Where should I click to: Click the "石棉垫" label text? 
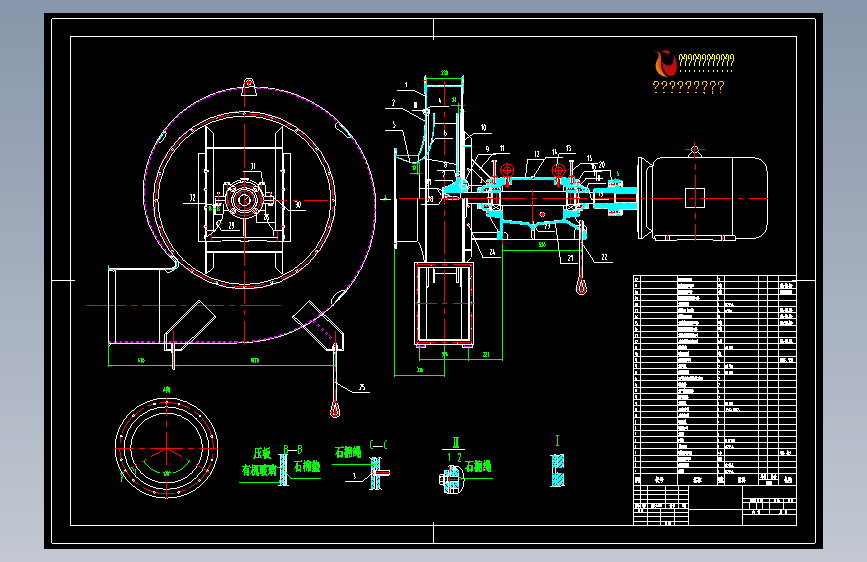tap(307, 466)
